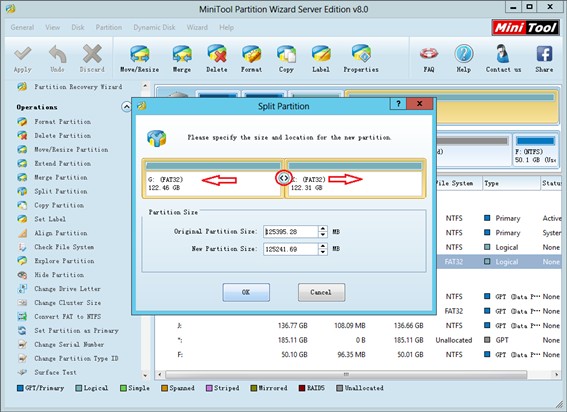Click the Facebook Share icon
Image resolution: width=567 pixels, height=412 pixels.
point(544,54)
